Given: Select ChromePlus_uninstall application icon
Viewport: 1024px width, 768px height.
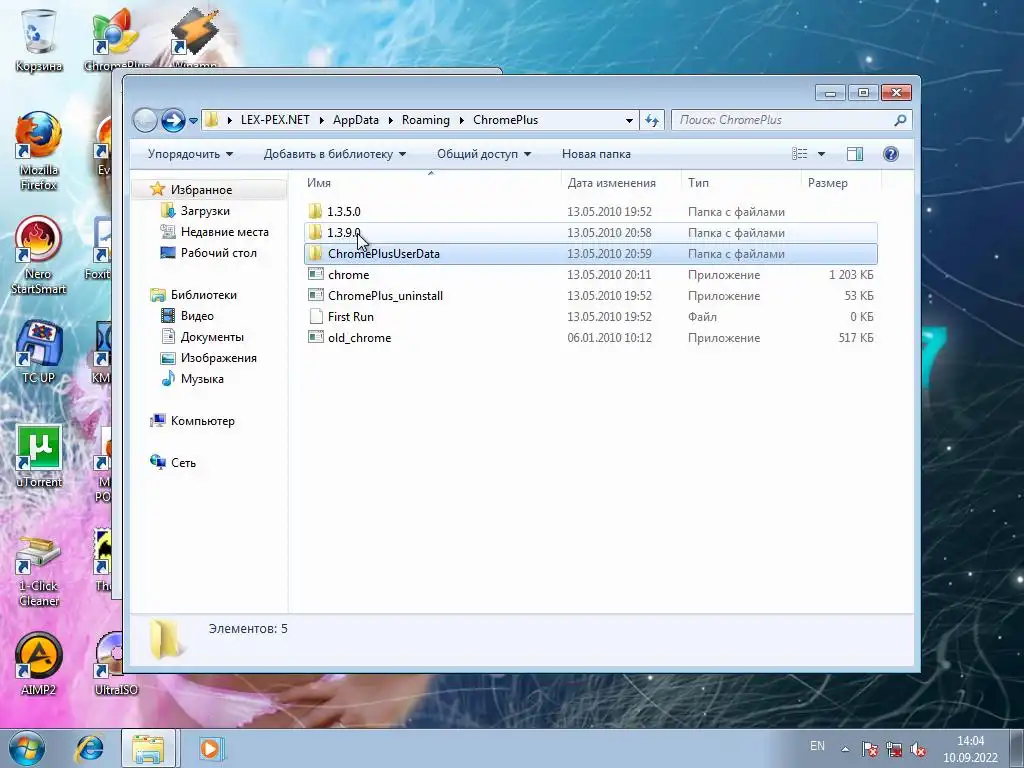Looking at the screenshot, I should click(316, 295).
